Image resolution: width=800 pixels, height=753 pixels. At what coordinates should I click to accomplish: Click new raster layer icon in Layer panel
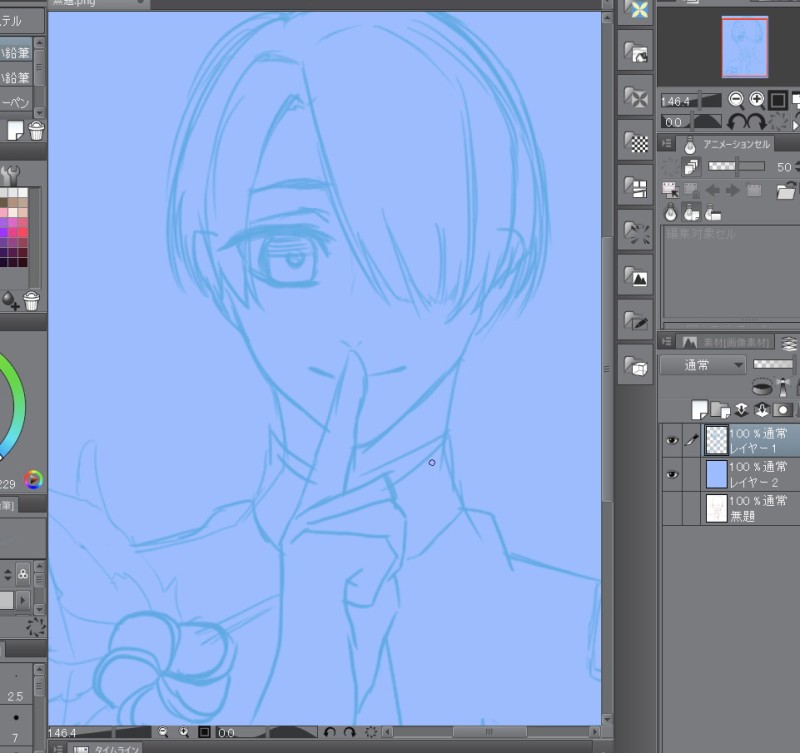pos(699,409)
